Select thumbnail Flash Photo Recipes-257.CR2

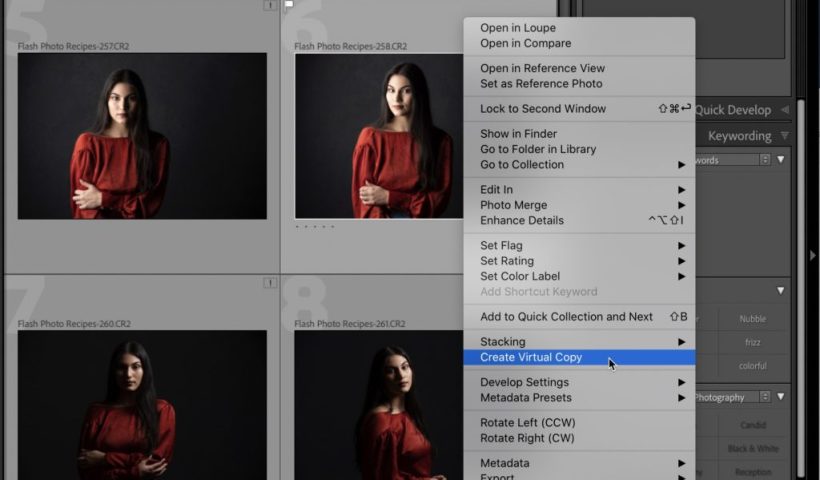[142, 136]
